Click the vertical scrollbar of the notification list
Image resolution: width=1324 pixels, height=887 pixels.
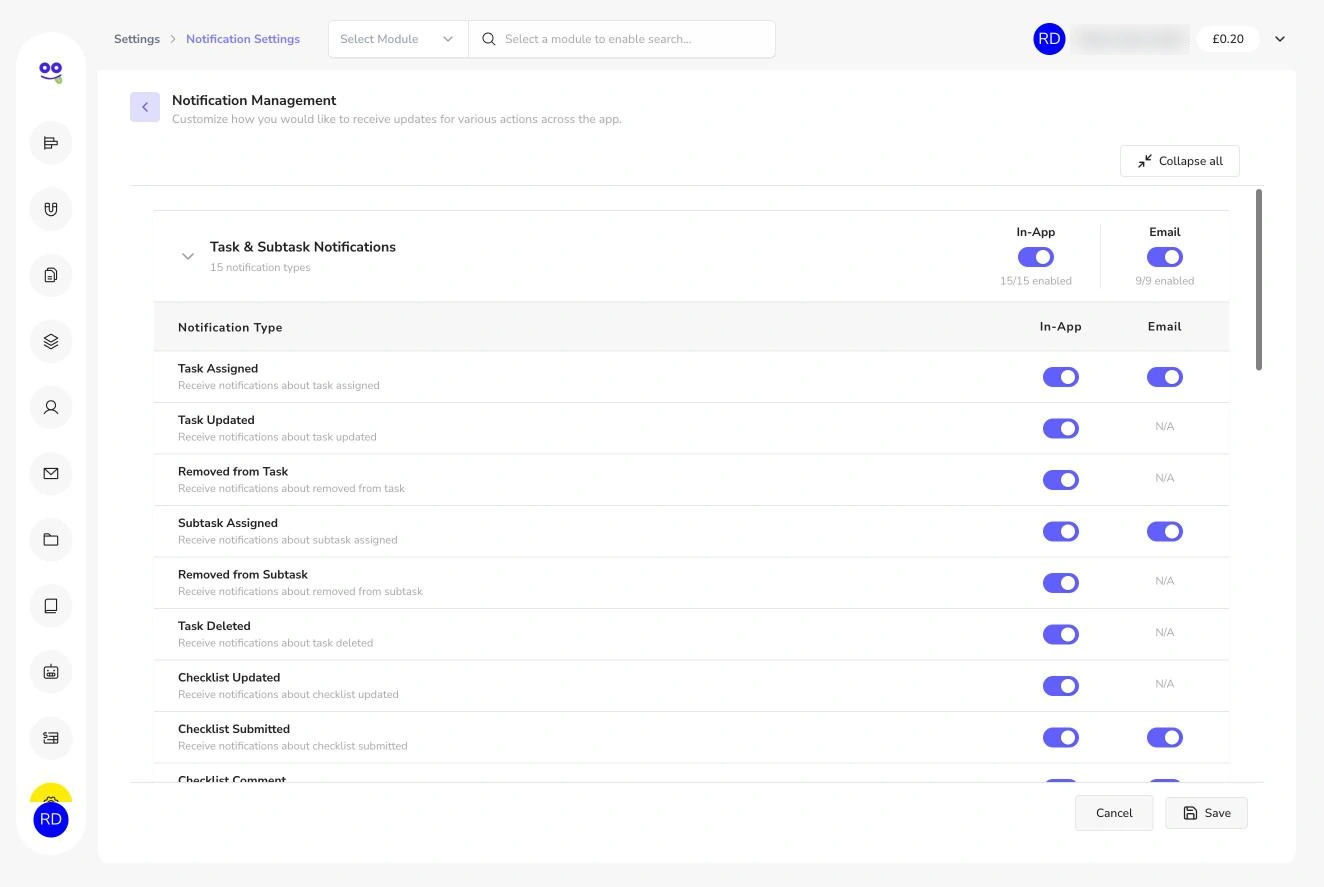[x=1259, y=280]
